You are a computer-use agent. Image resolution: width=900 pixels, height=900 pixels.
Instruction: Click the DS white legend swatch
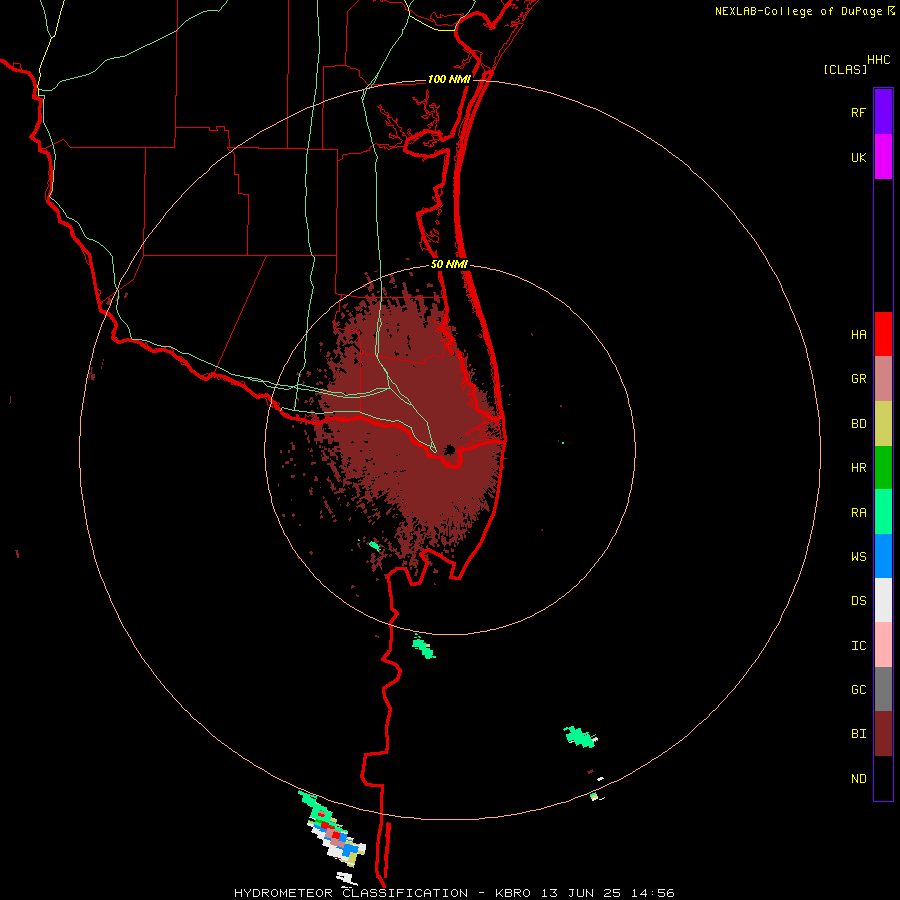coord(883,600)
